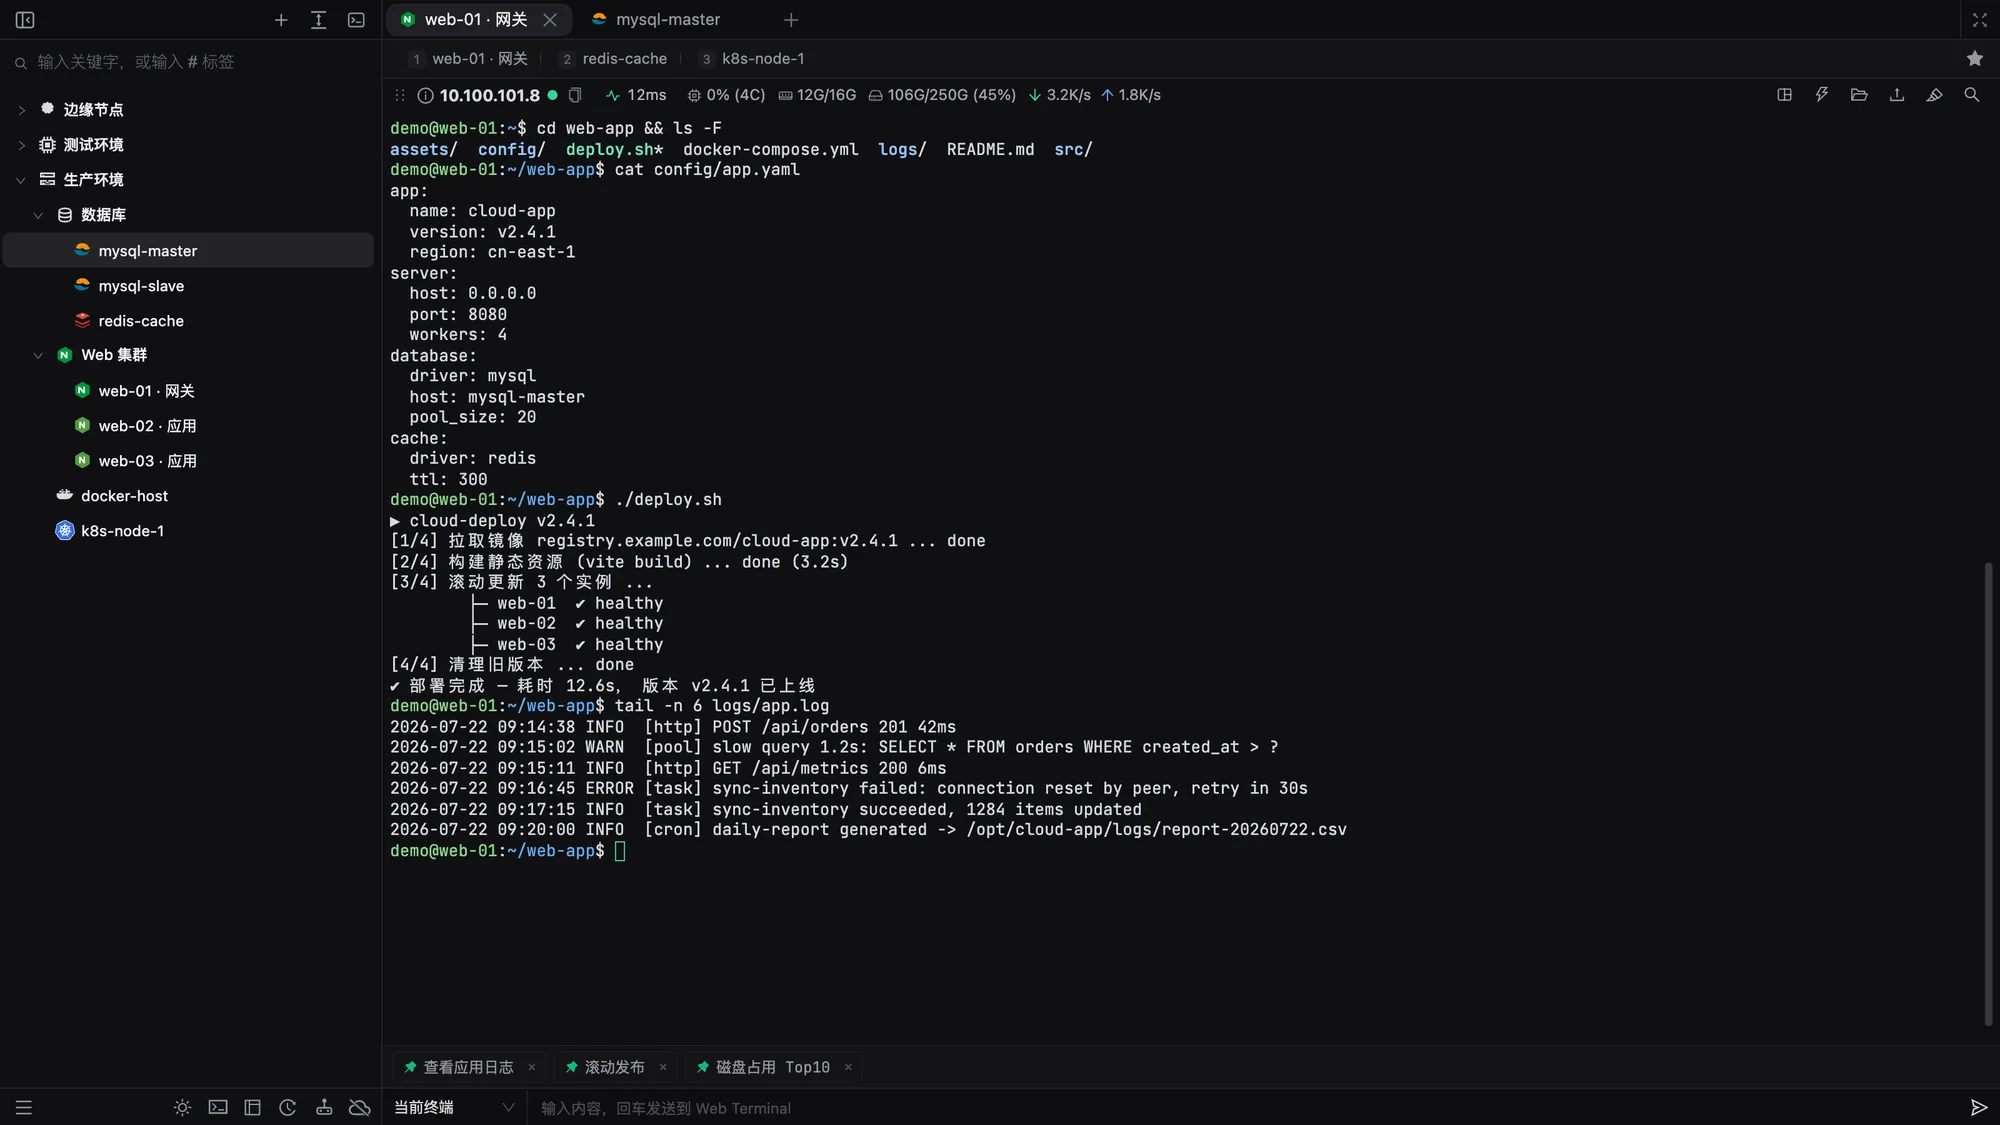Remove the 磁盘占用 Top10 pinned command
The height and width of the screenshot is (1125, 2000).
[x=848, y=1067]
